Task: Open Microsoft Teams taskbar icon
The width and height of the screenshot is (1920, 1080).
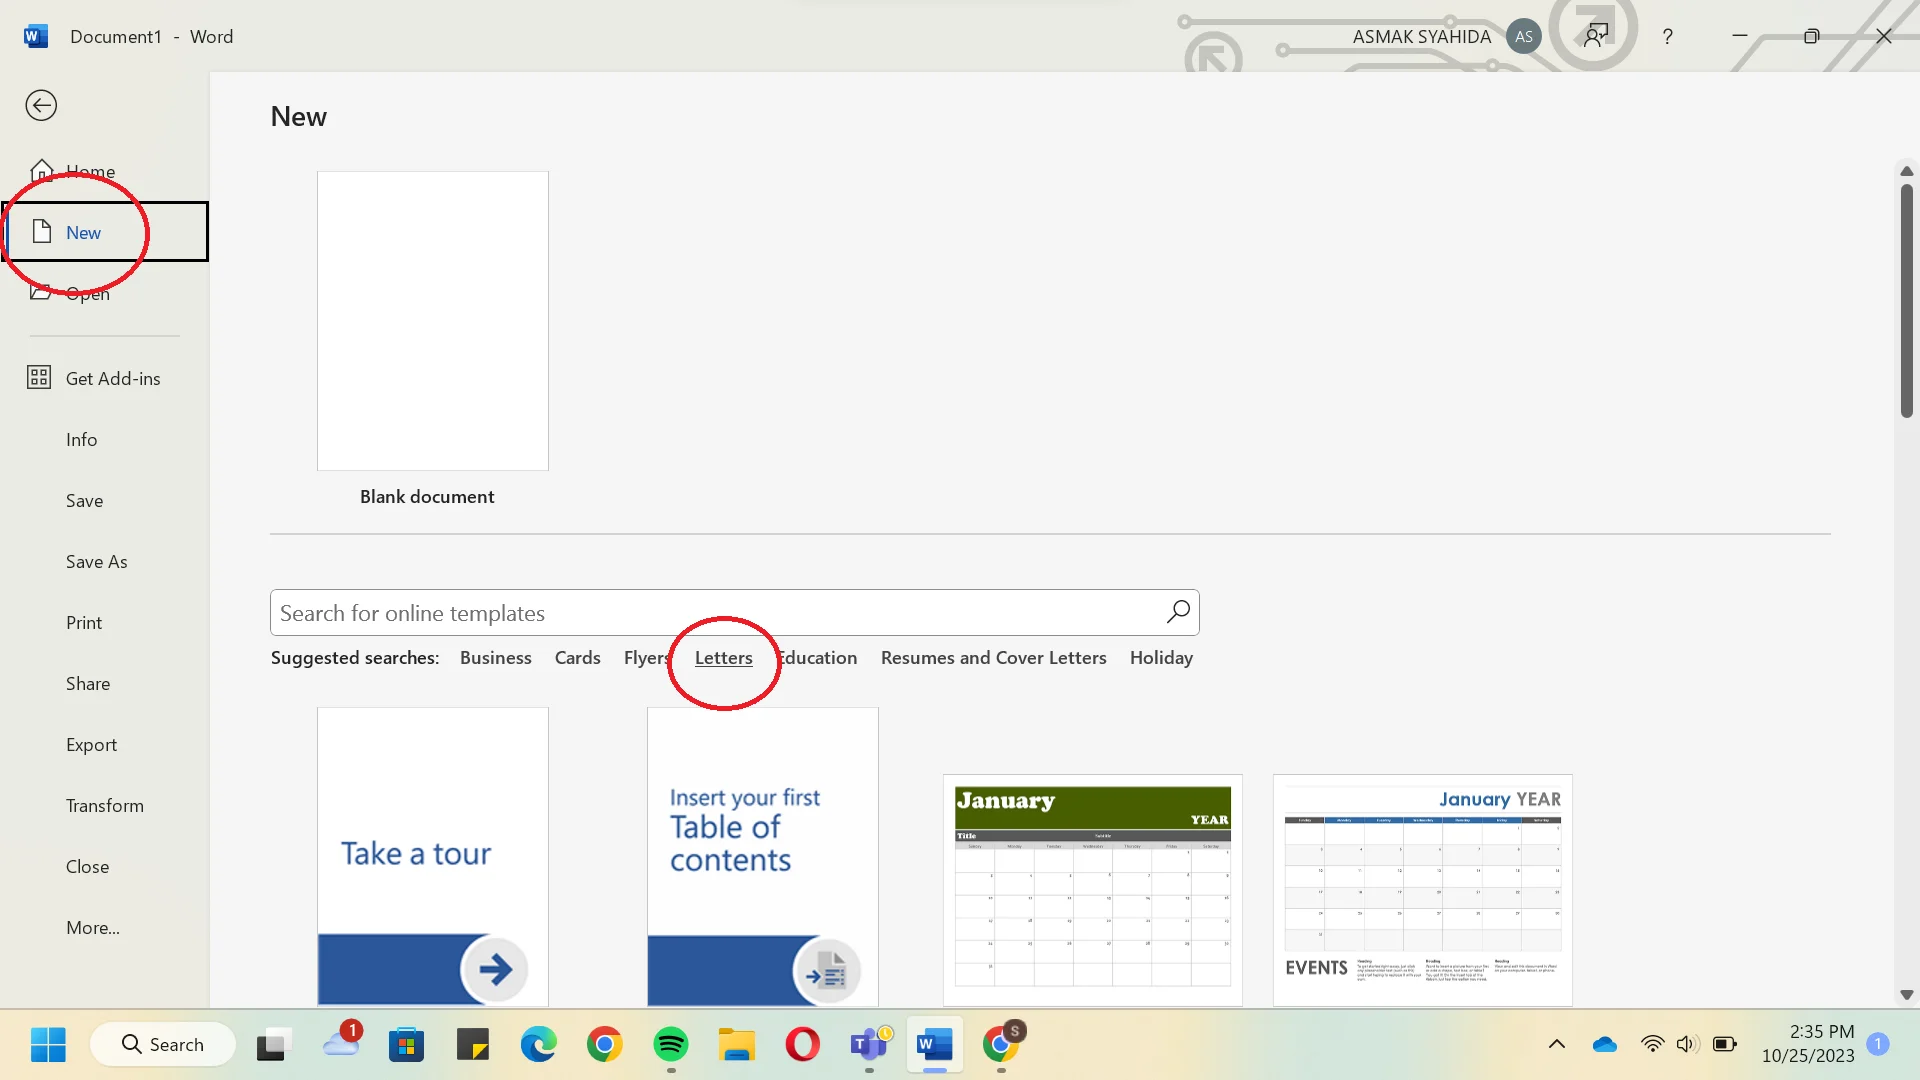Action: coord(869,1045)
